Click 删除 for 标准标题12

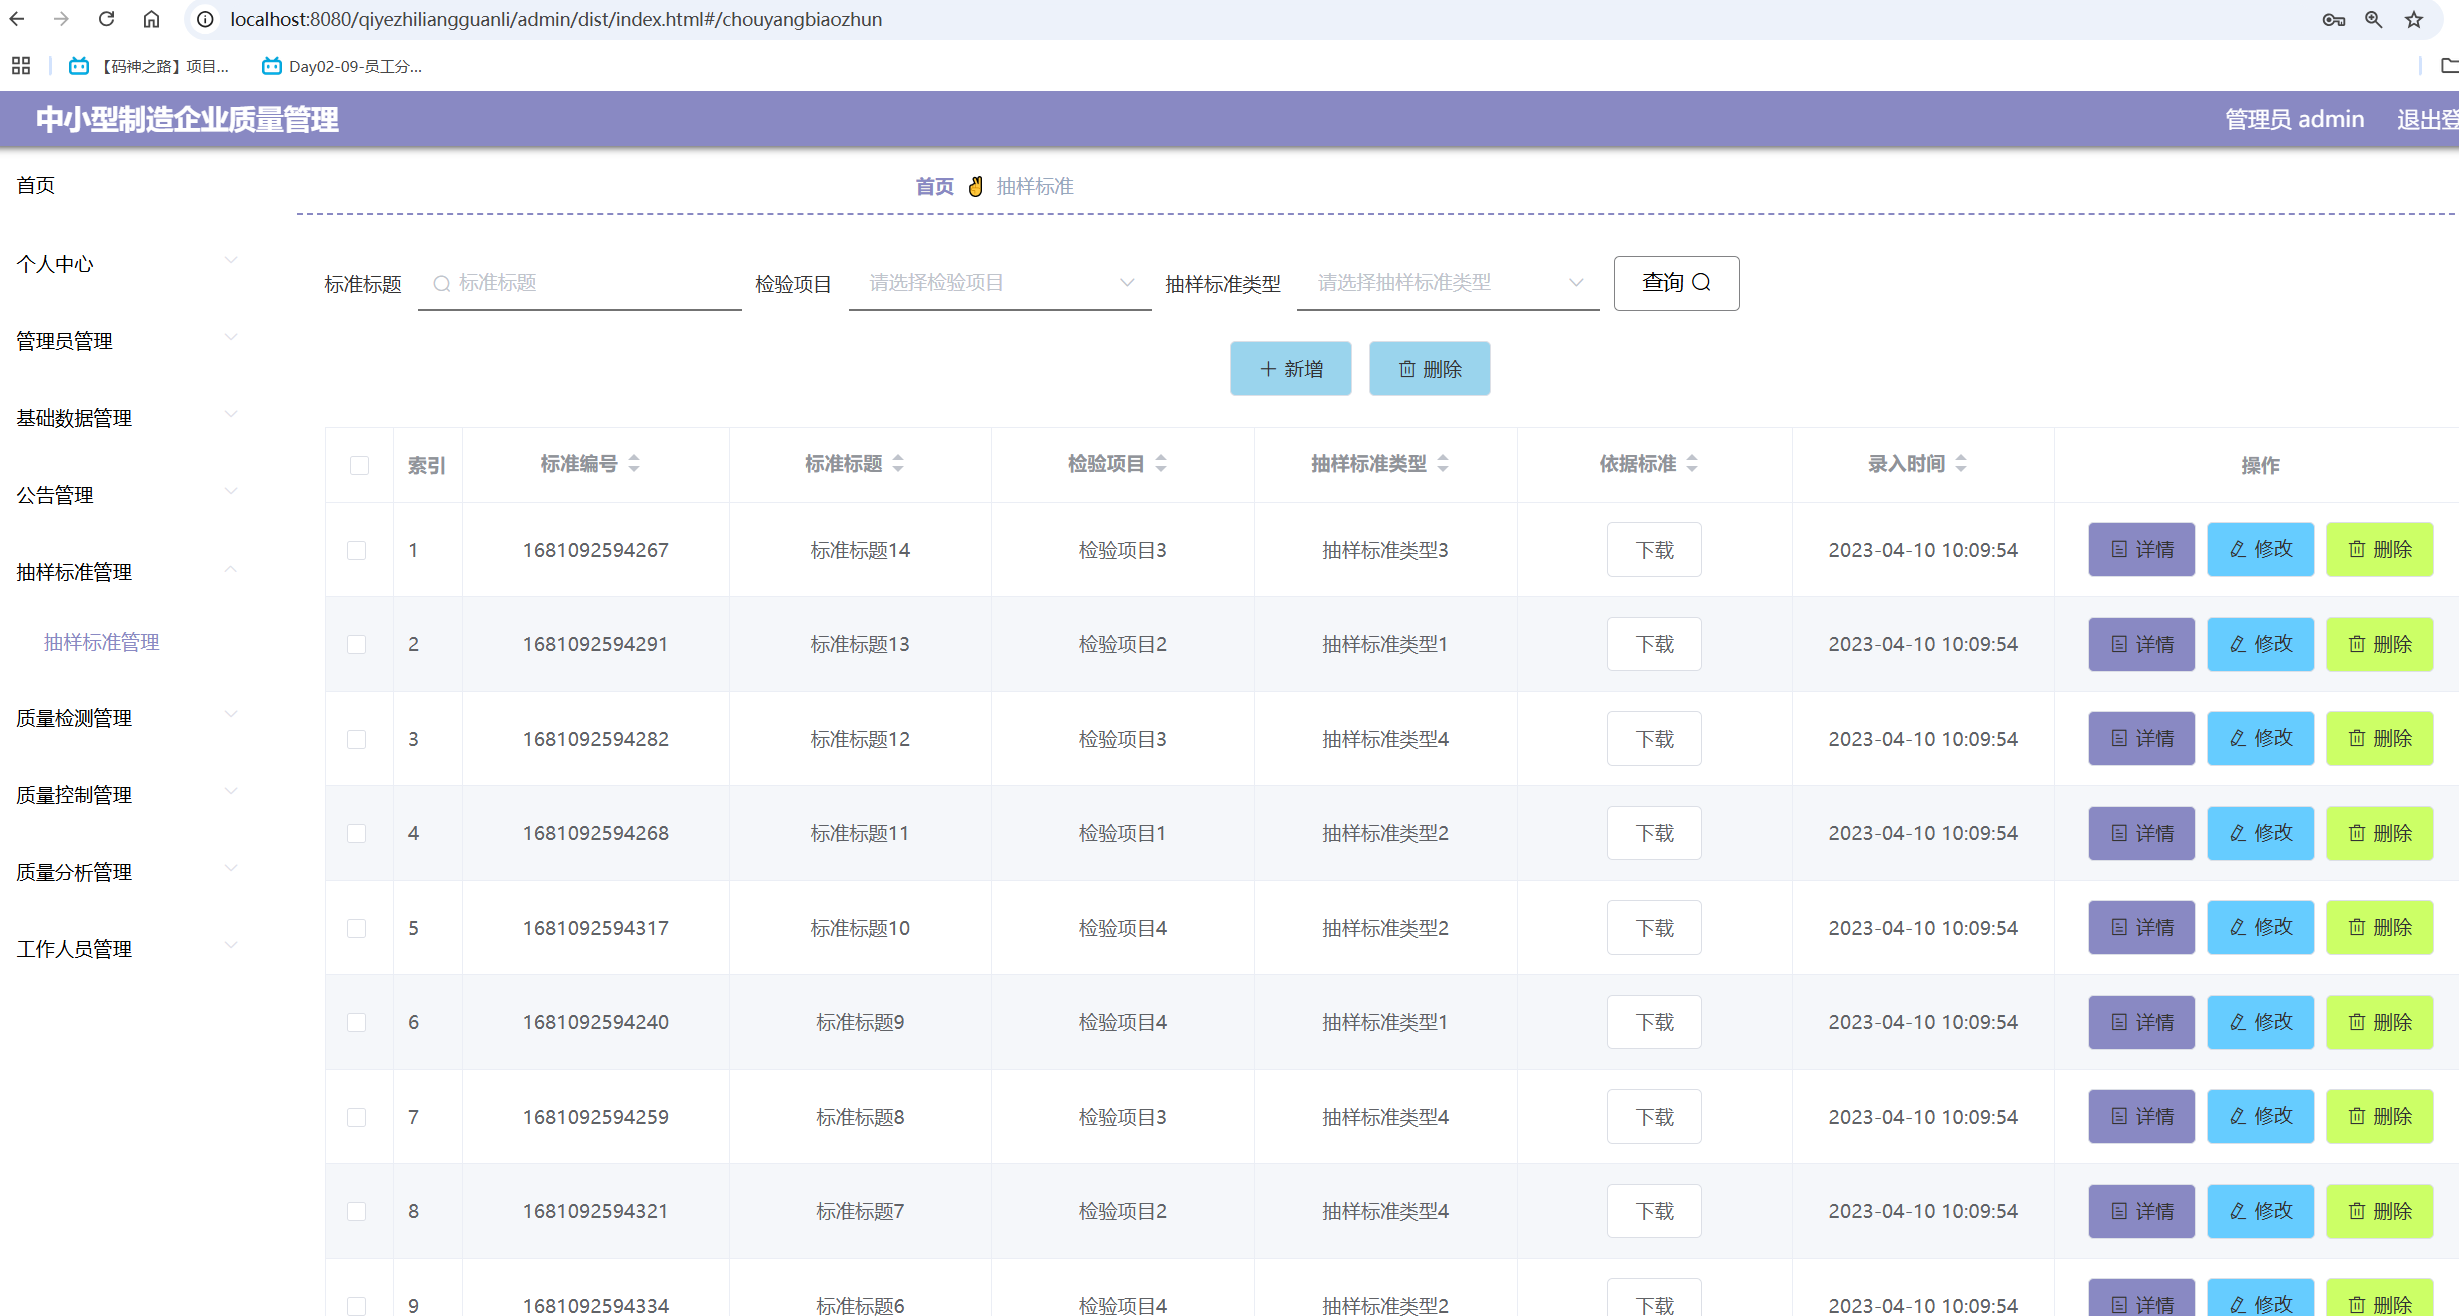pyautogui.click(x=2379, y=738)
